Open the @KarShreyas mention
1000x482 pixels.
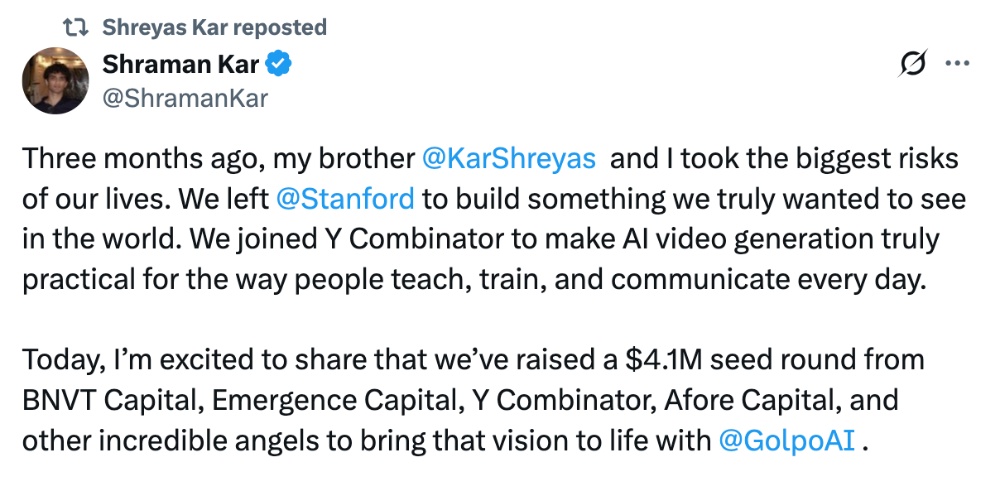tap(509, 158)
